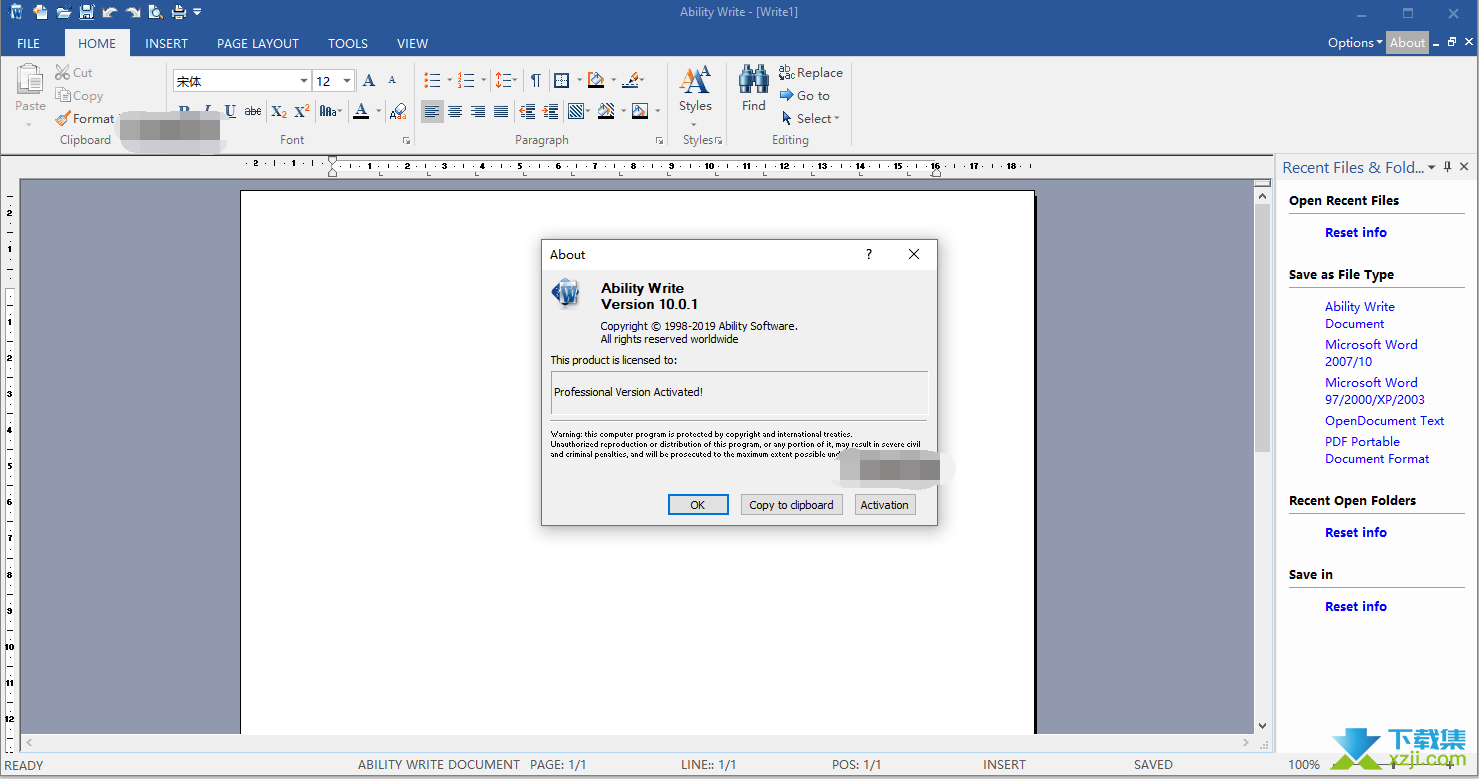Toggle show paragraph marks (¶)

point(536,81)
